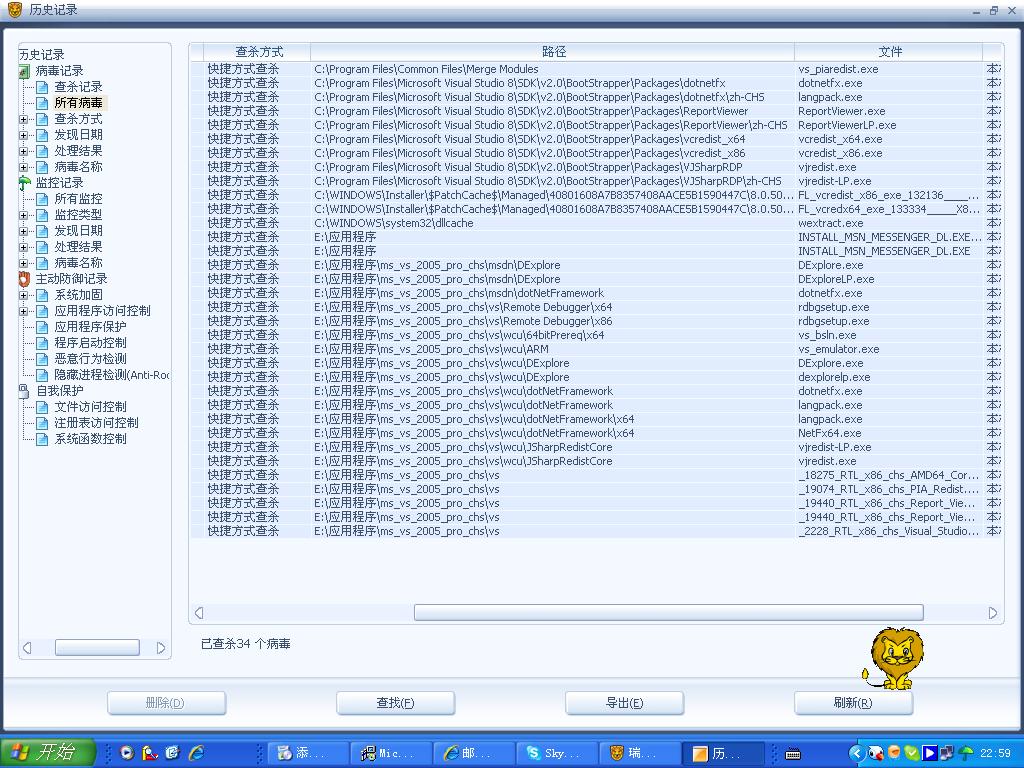This screenshot has width=1024, height=768.
Task: Click the second quick launch icon
Action: point(150,753)
